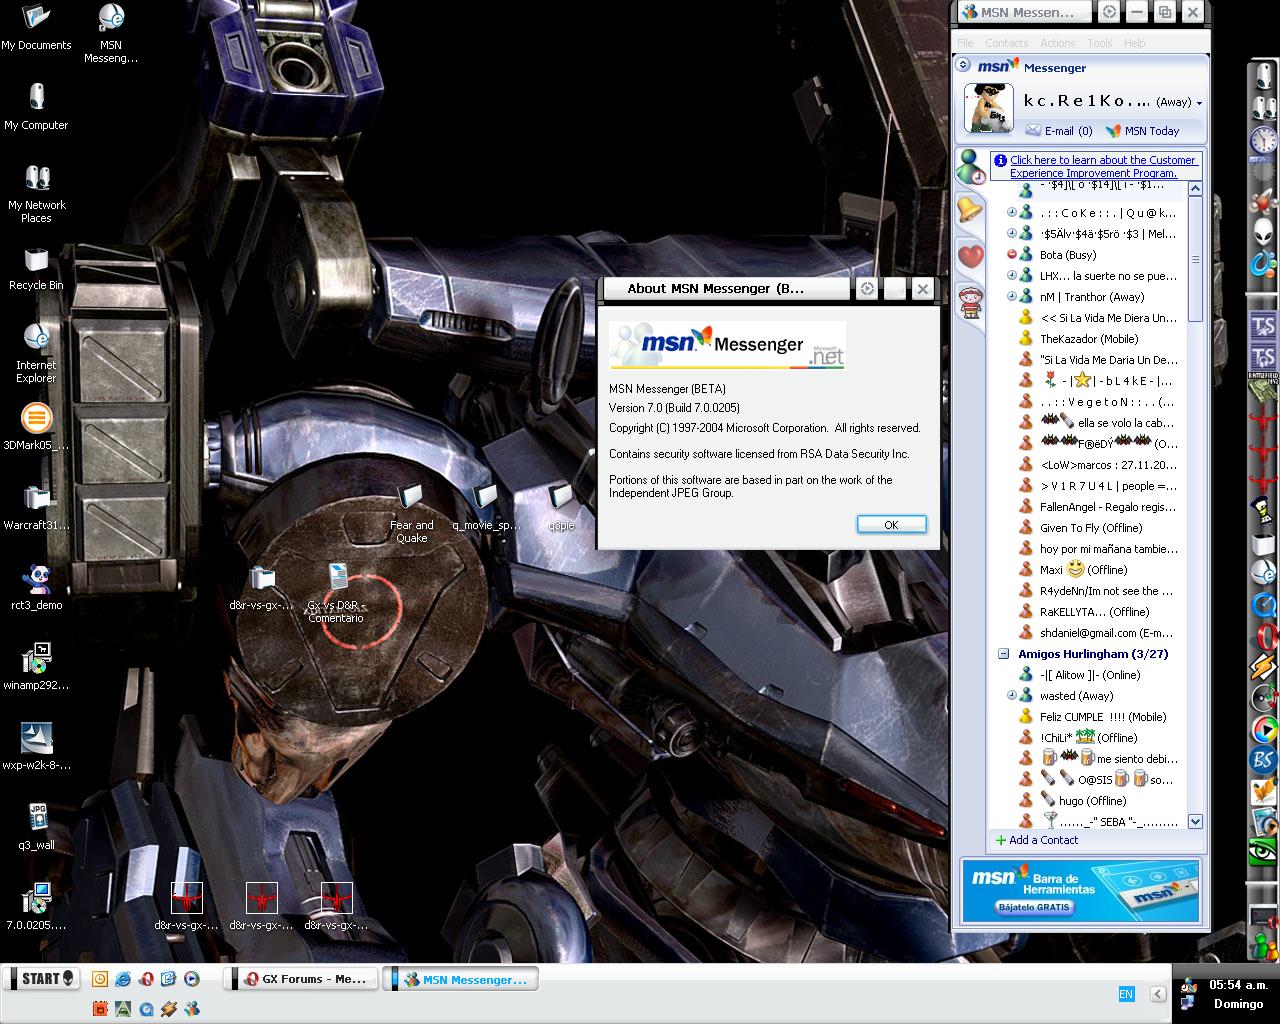This screenshot has width=1280, height=1024.
Task: Select contact Bota (Busy)
Action: [1067, 255]
